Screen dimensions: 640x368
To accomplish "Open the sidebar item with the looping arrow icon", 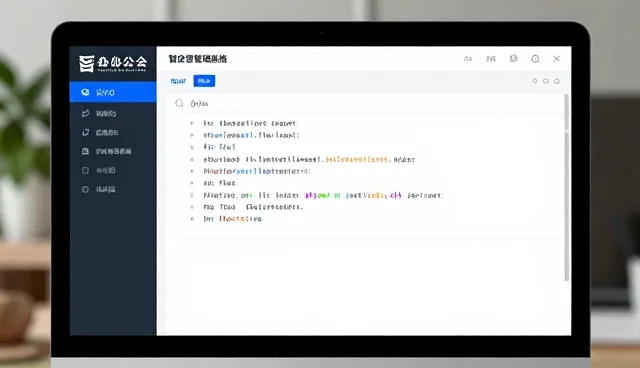I will coord(113,132).
